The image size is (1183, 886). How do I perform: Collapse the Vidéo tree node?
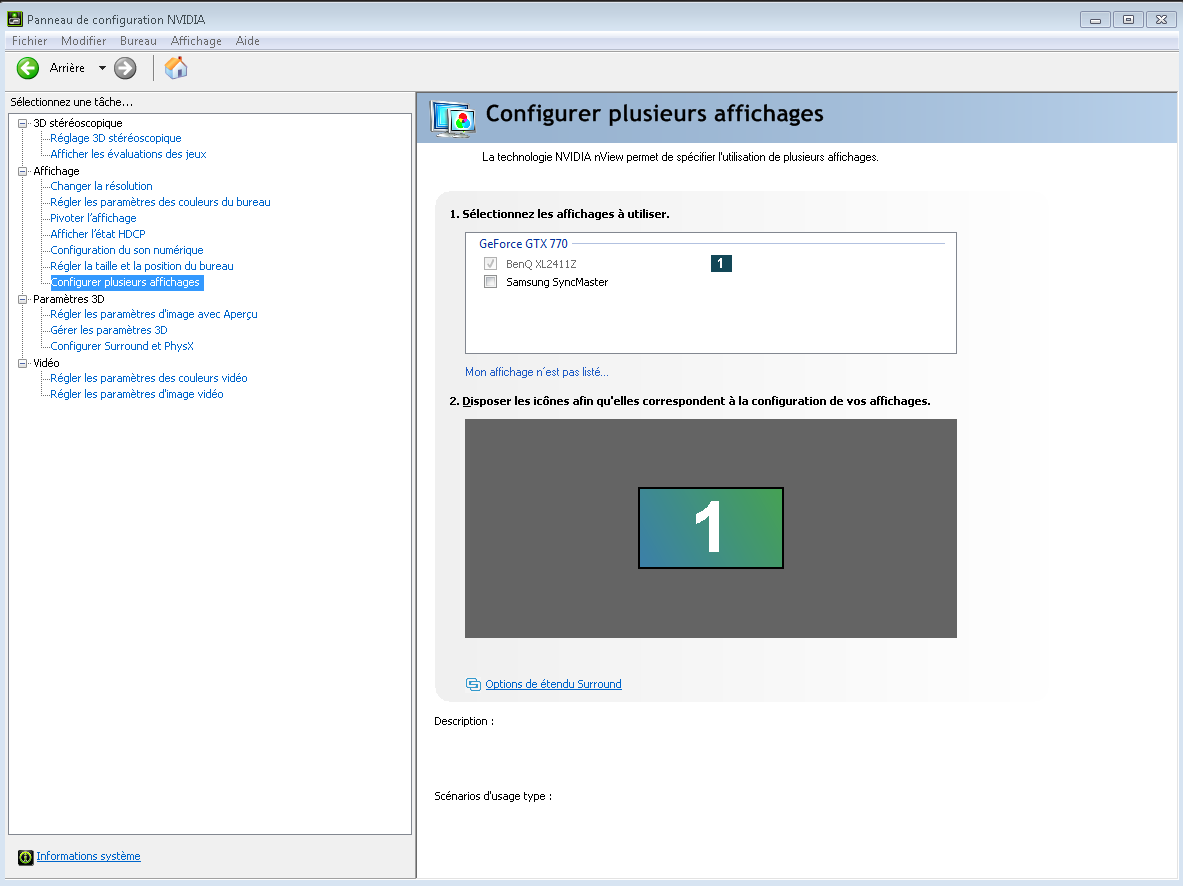tap(23, 363)
